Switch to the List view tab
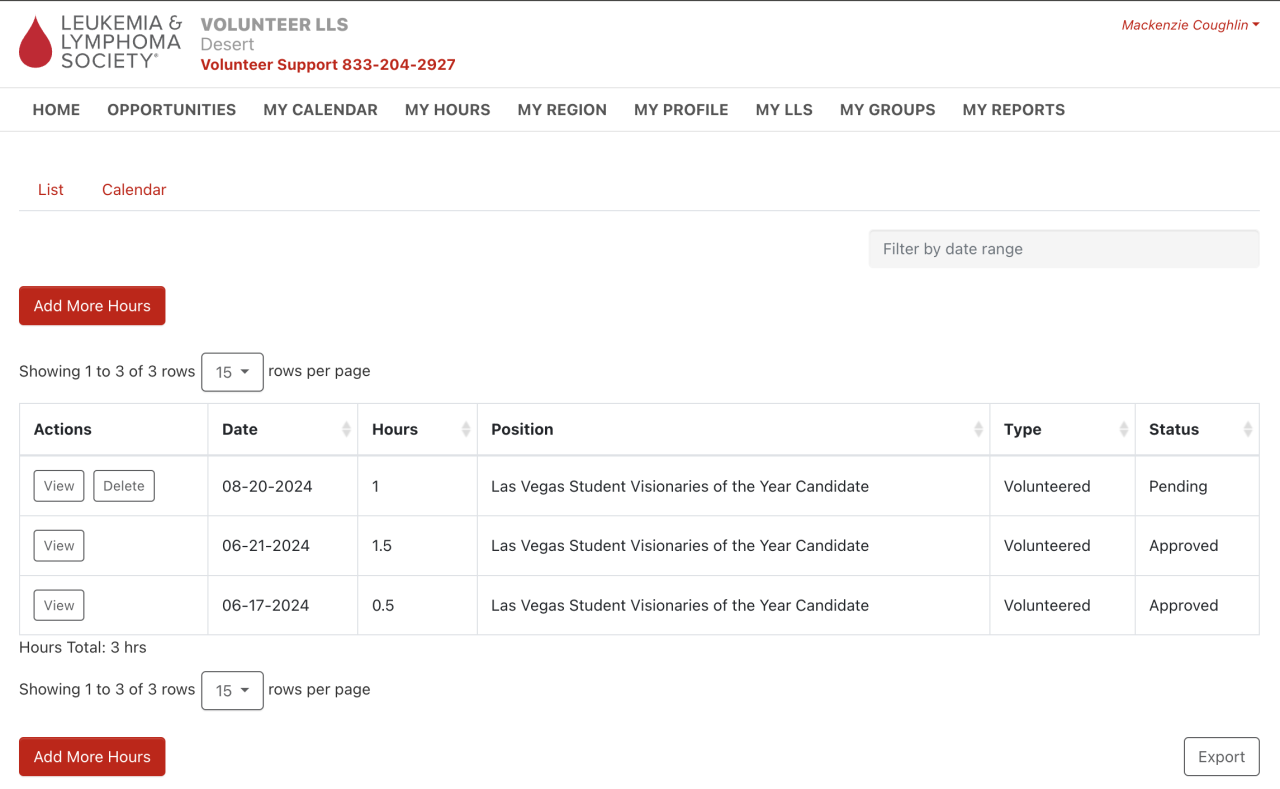The width and height of the screenshot is (1280, 789). click(51, 190)
